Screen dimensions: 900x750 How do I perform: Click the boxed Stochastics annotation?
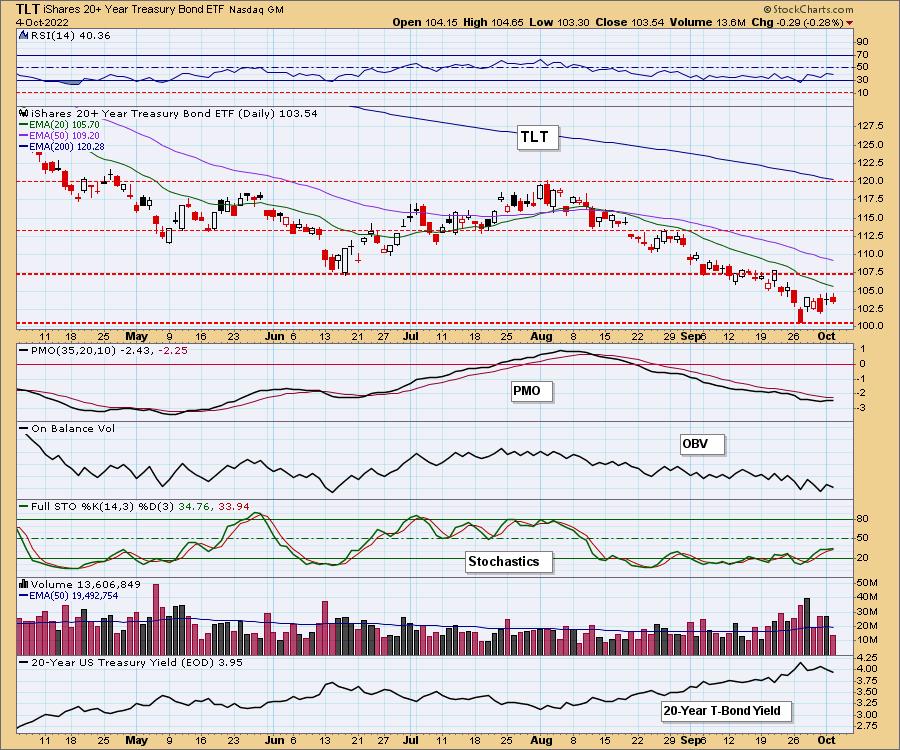coord(508,562)
